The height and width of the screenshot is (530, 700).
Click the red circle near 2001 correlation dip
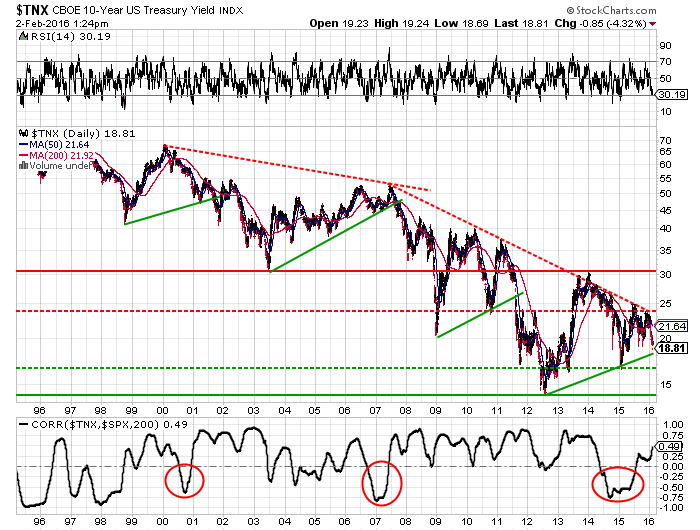coord(182,481)
